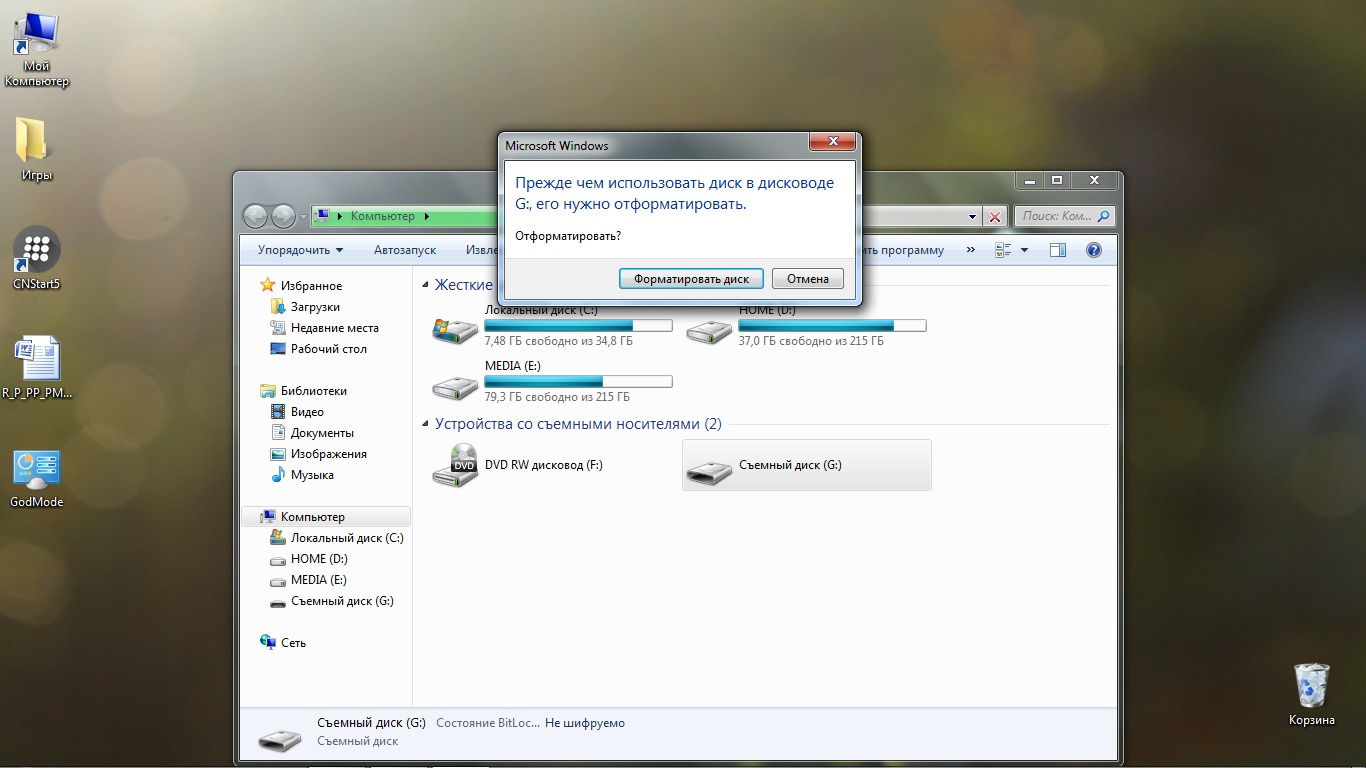This screenshot has width=1366, height=768.
Task: Select Компьютер in navigation pane
Action: [326, 517]
